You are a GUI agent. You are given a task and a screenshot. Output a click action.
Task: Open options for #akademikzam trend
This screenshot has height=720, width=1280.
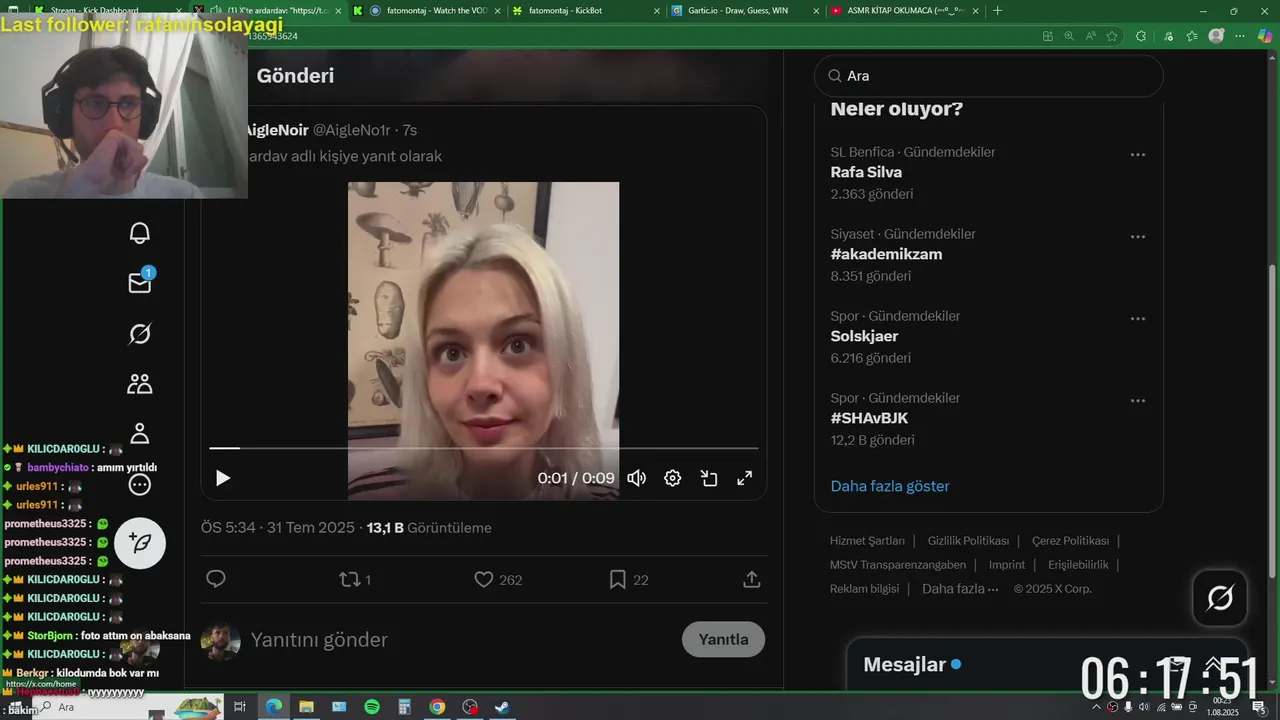point(1138,237)
